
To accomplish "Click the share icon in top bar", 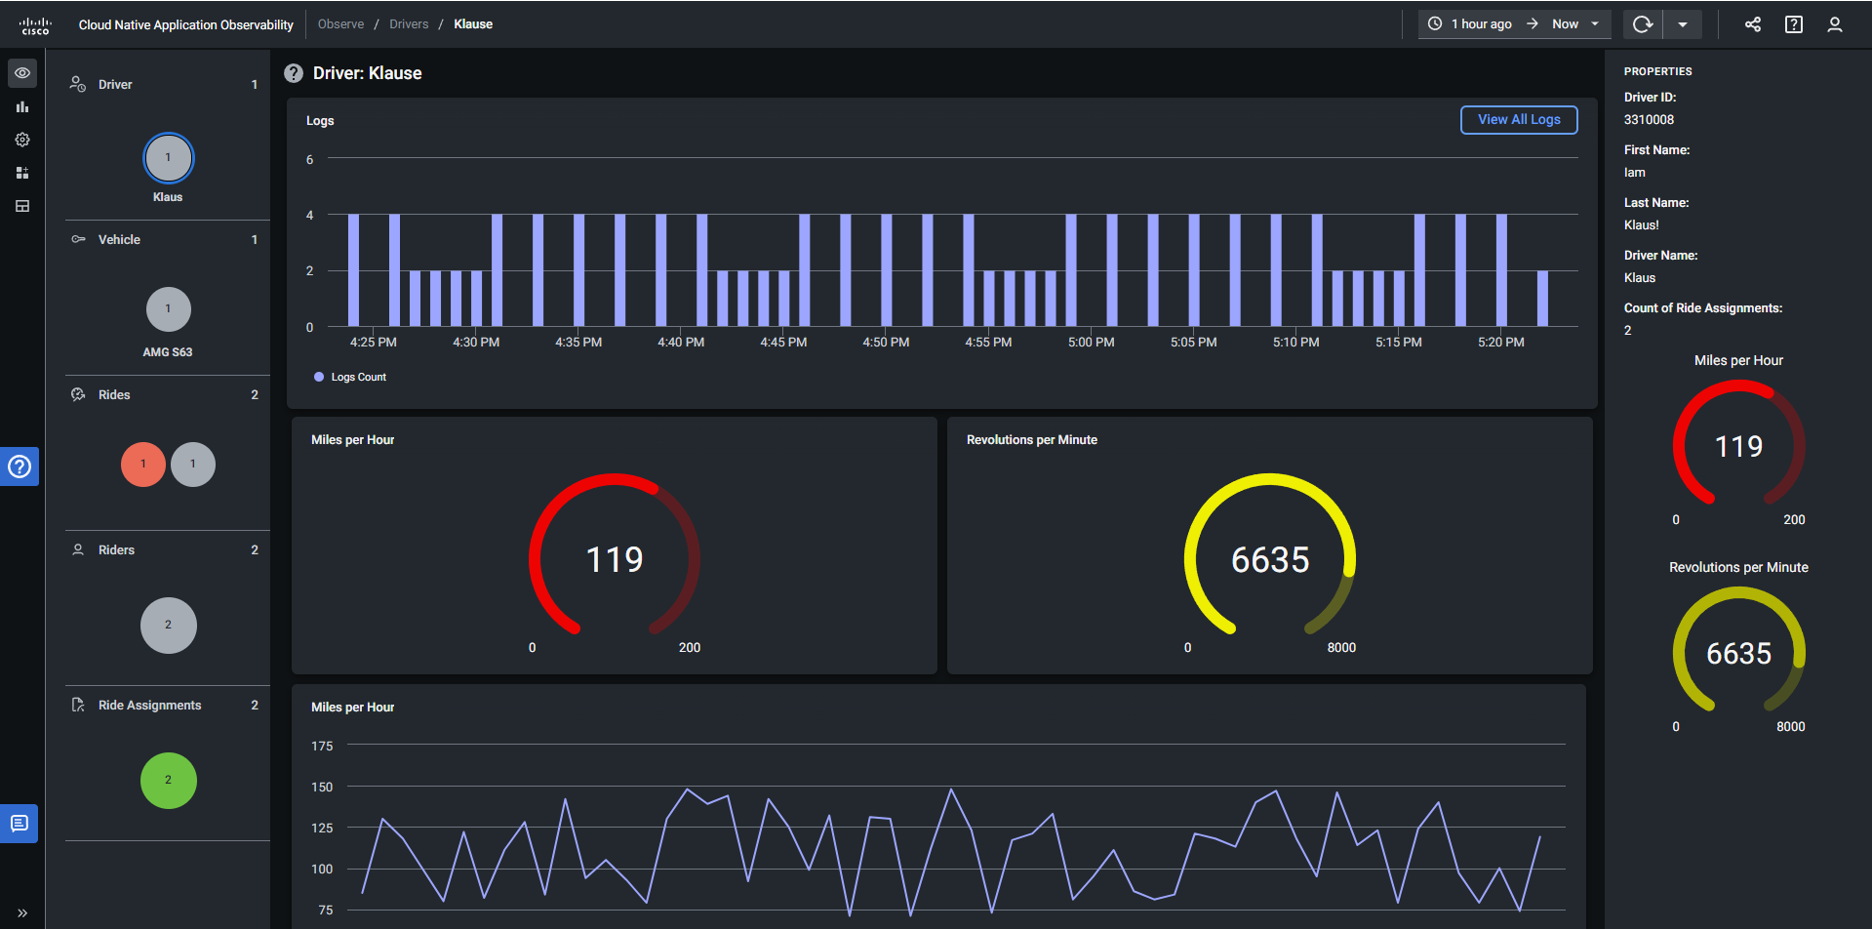I will (x=1752, y=24).
